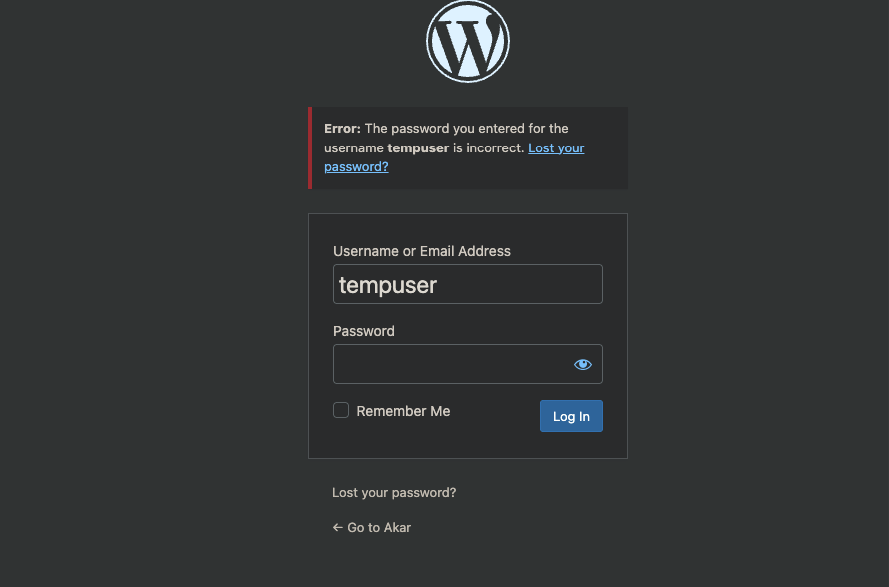Focus the Username or Email Address field

point(468,284)
